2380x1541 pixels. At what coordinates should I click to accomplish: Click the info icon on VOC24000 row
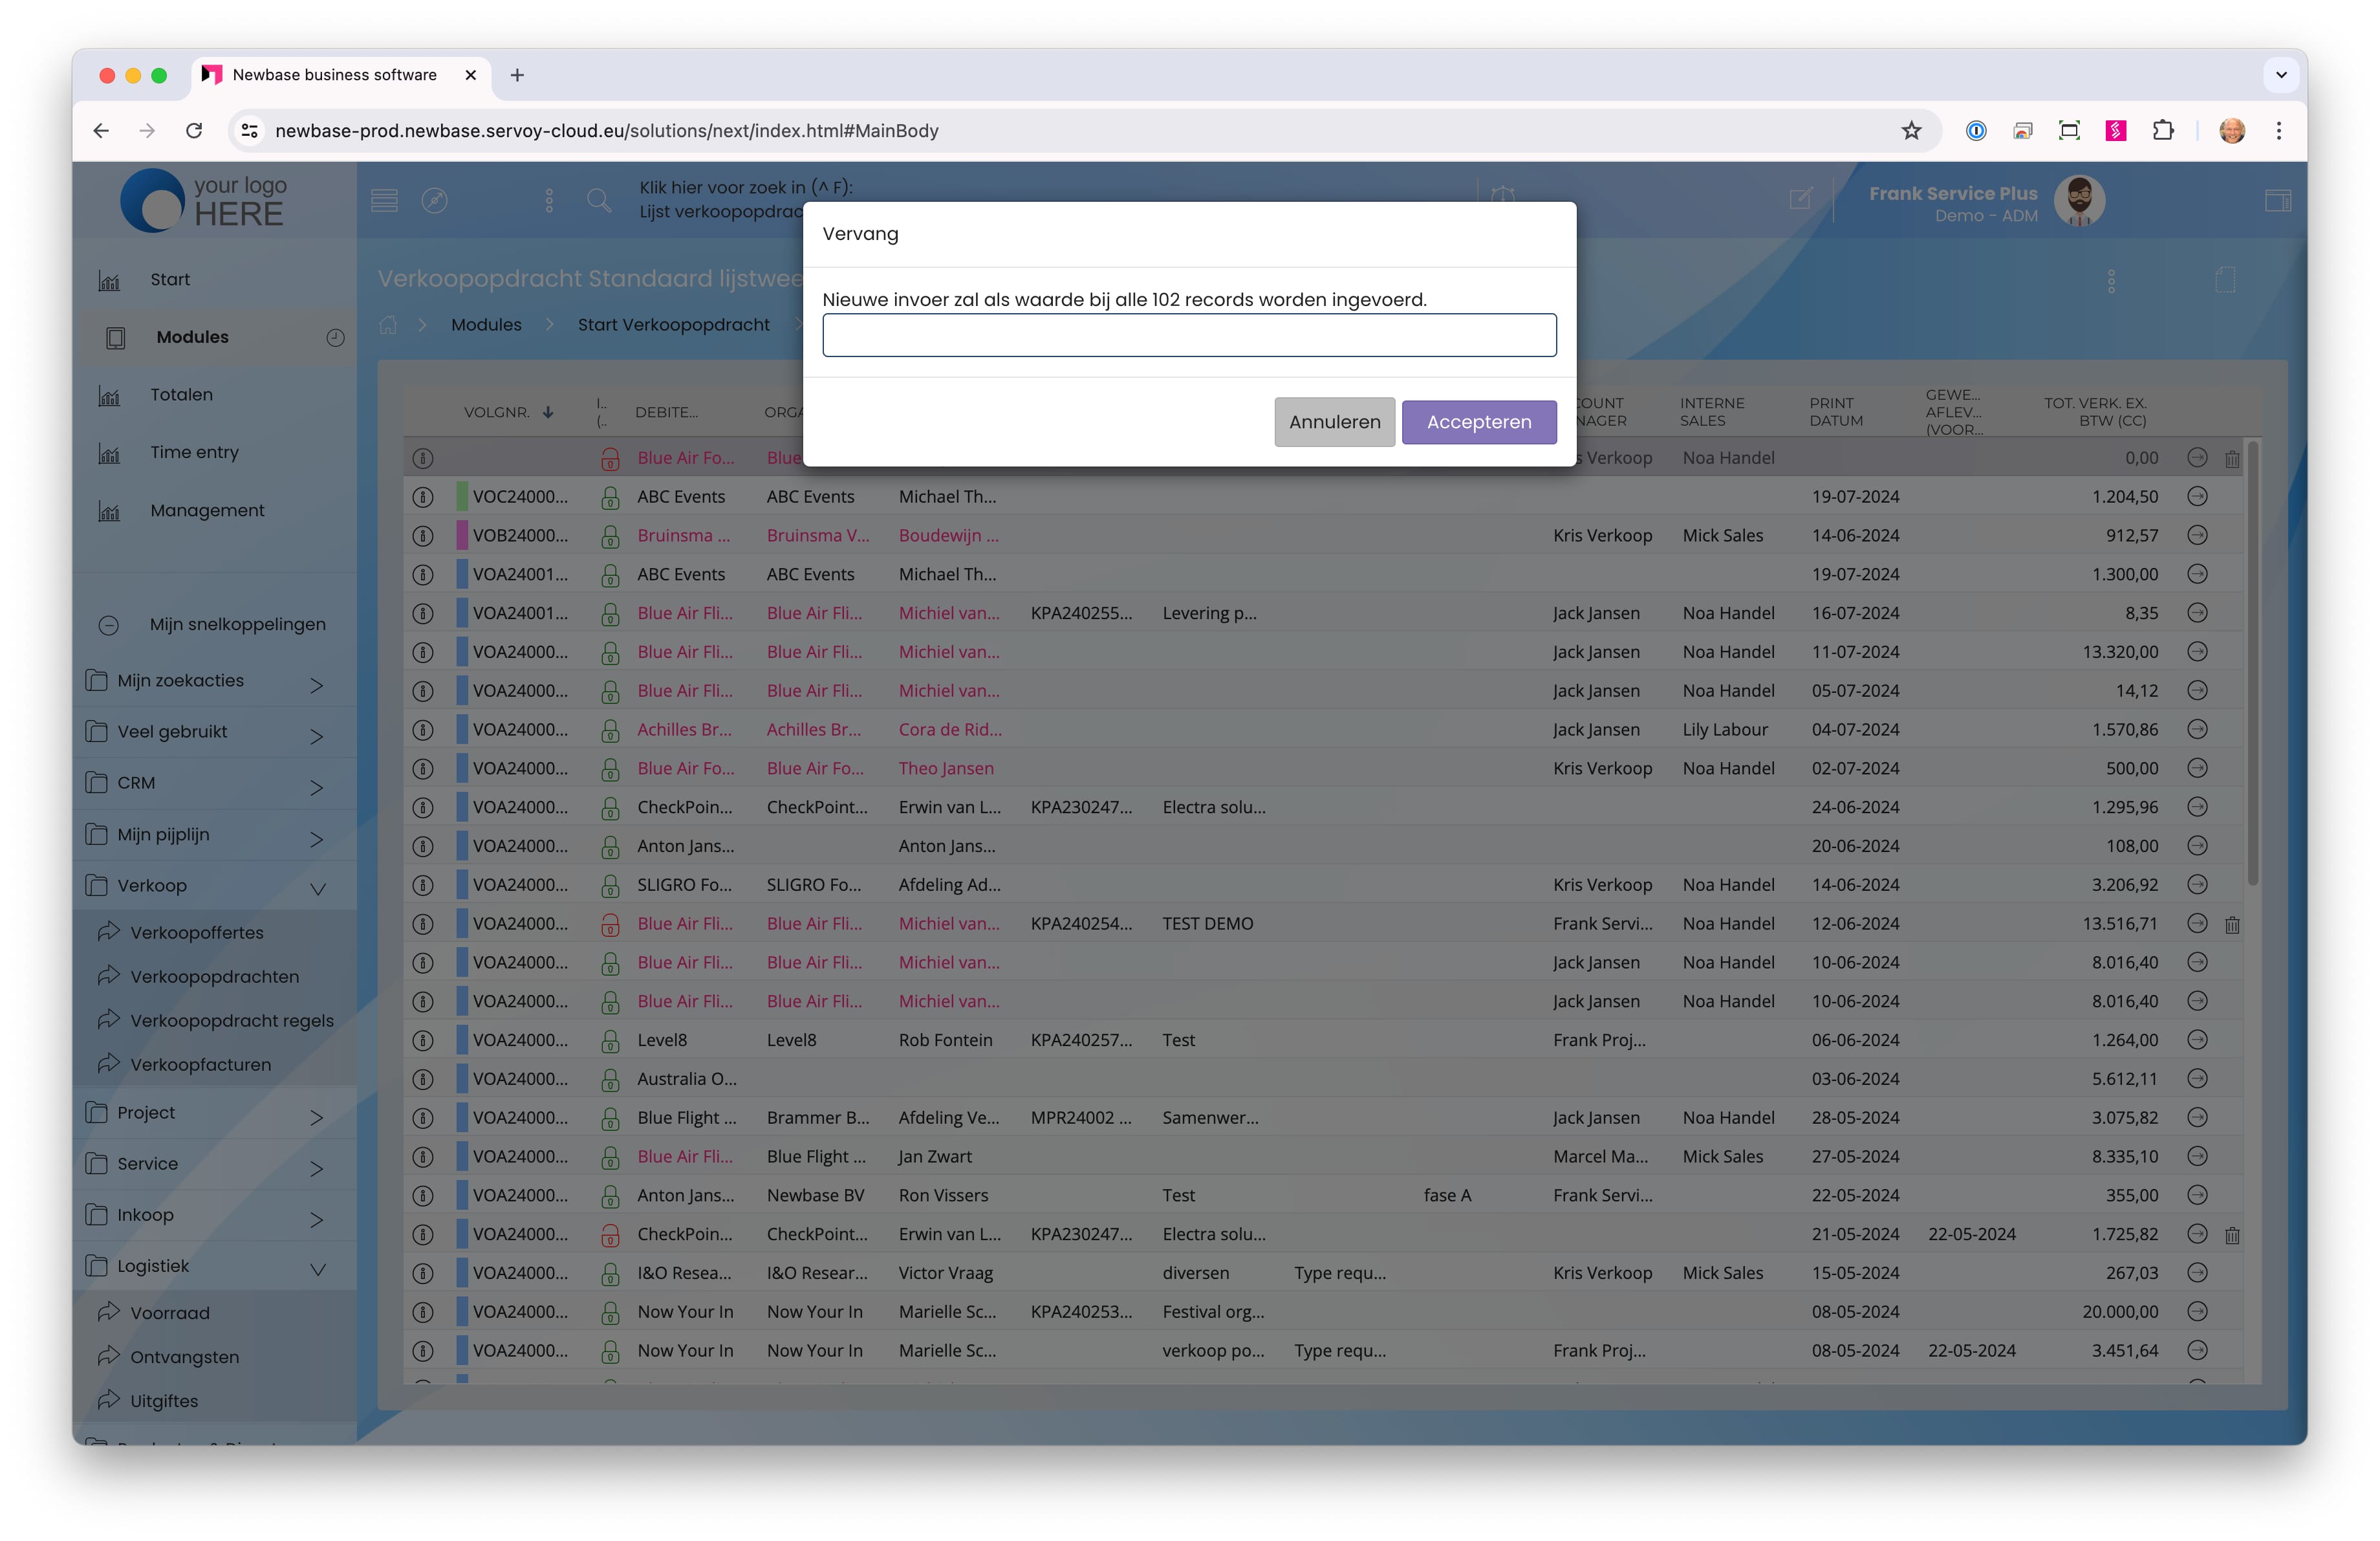pos(423,497)
